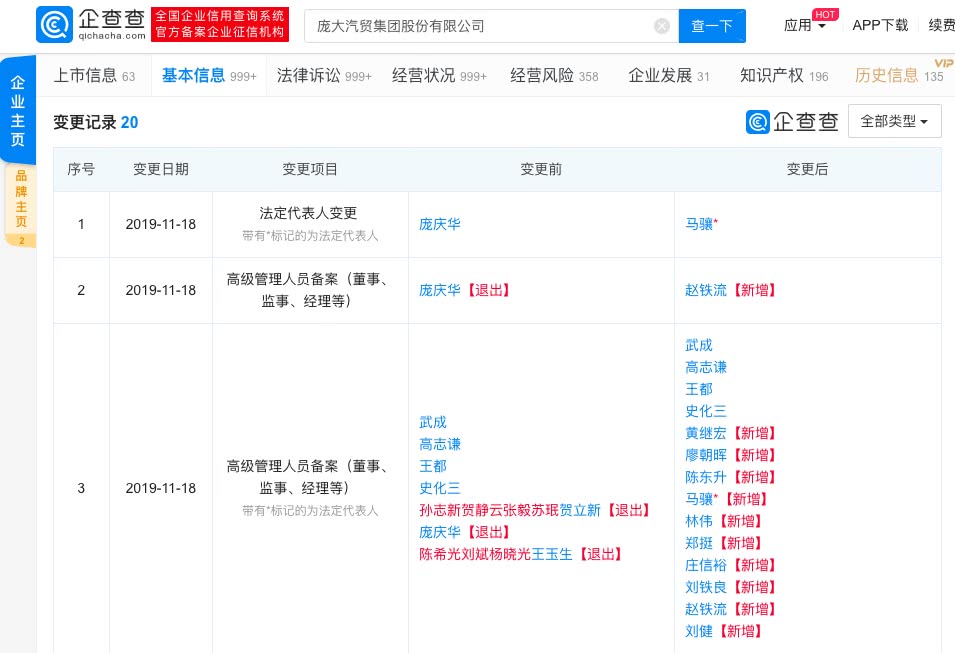Select the 基本信息 tab
The image size is (955, 653).
coord(209,76)
